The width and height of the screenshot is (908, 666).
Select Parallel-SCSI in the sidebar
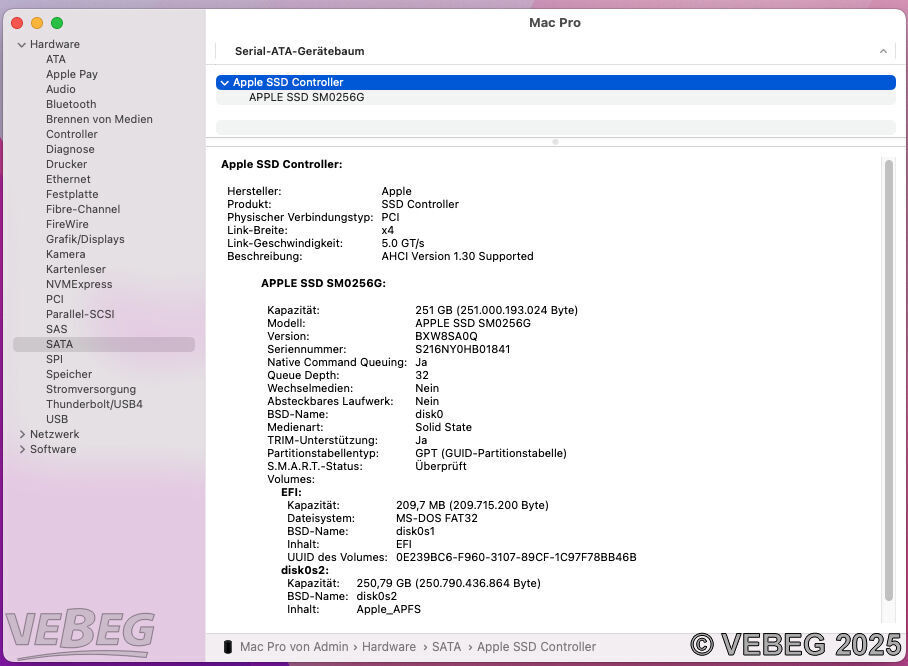tap(80, 314)
